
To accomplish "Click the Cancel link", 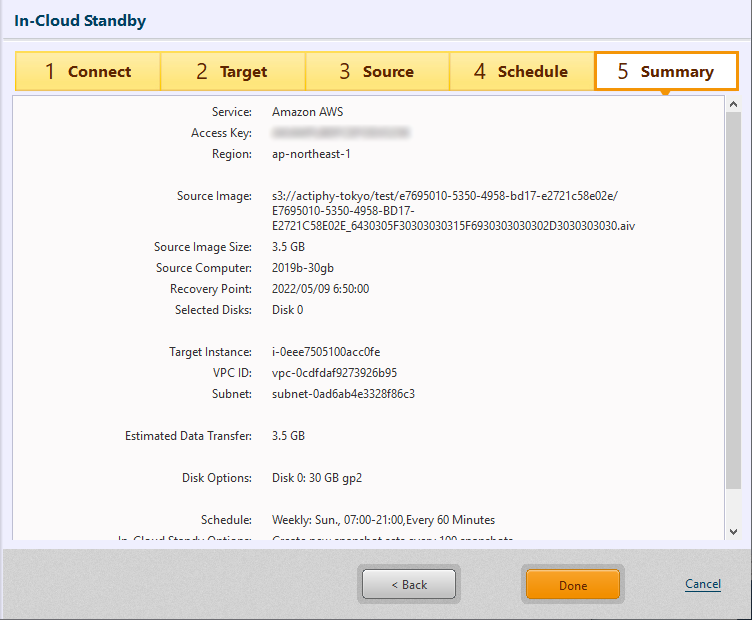I will coord(702,584).
